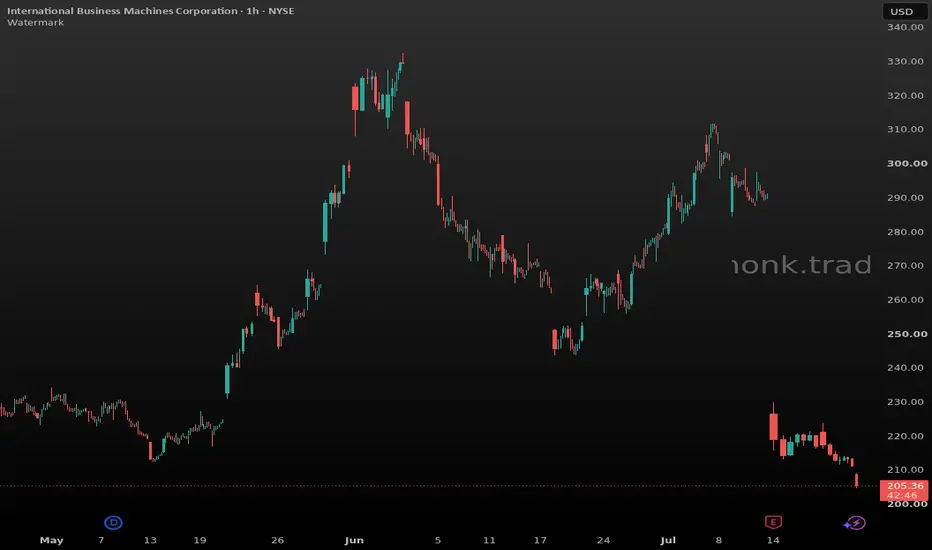Click the '17' date on time axis
932x550 pixels.
[540, 540]
